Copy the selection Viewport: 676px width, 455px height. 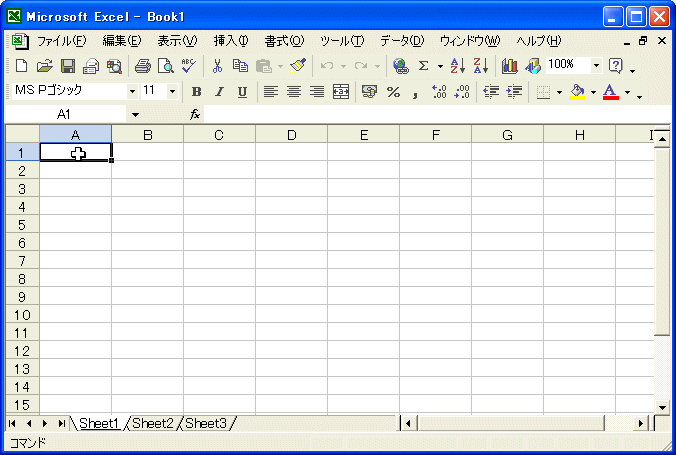[x=240, y=66]
